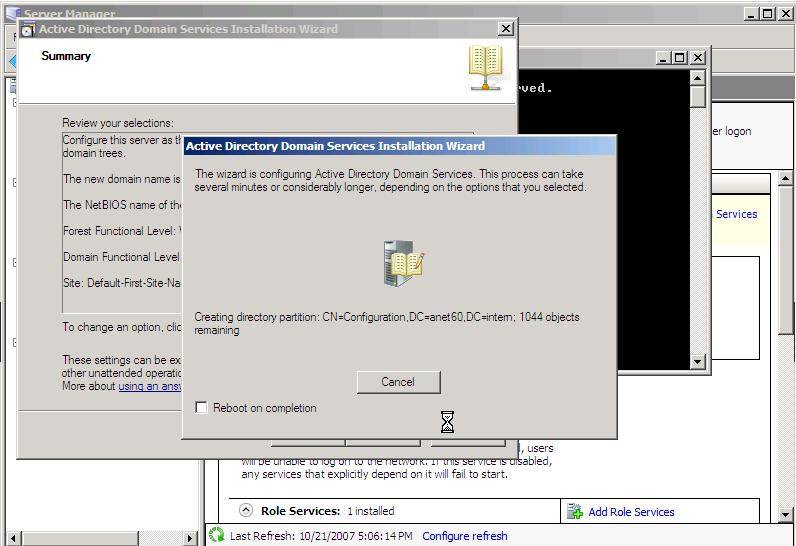Click the Site: Default-First-Site line in the summary box

click(122, 283)
